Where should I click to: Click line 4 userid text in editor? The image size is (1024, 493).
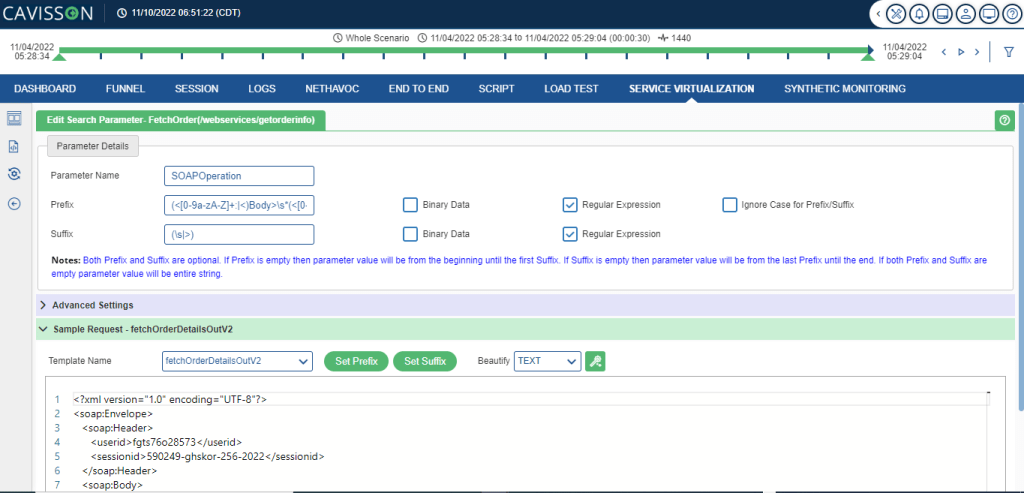tap(167, 442)
